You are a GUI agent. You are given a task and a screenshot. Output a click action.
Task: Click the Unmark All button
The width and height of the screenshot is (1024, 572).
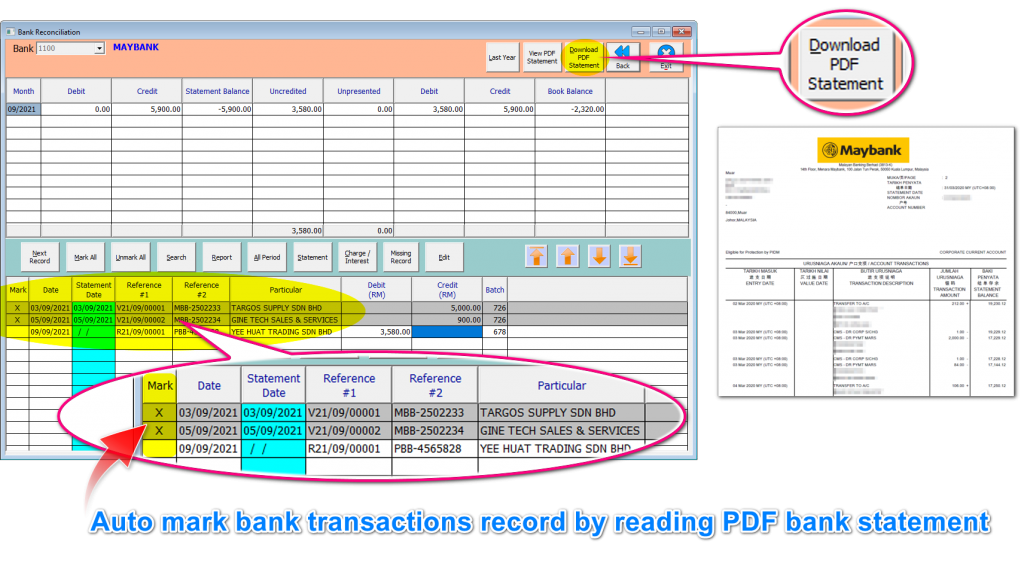click(131, 257)
